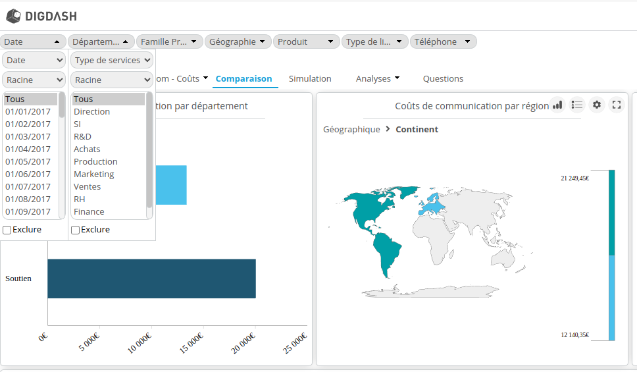
Task: Open the bar chart view icon
Action: (557, 105)
